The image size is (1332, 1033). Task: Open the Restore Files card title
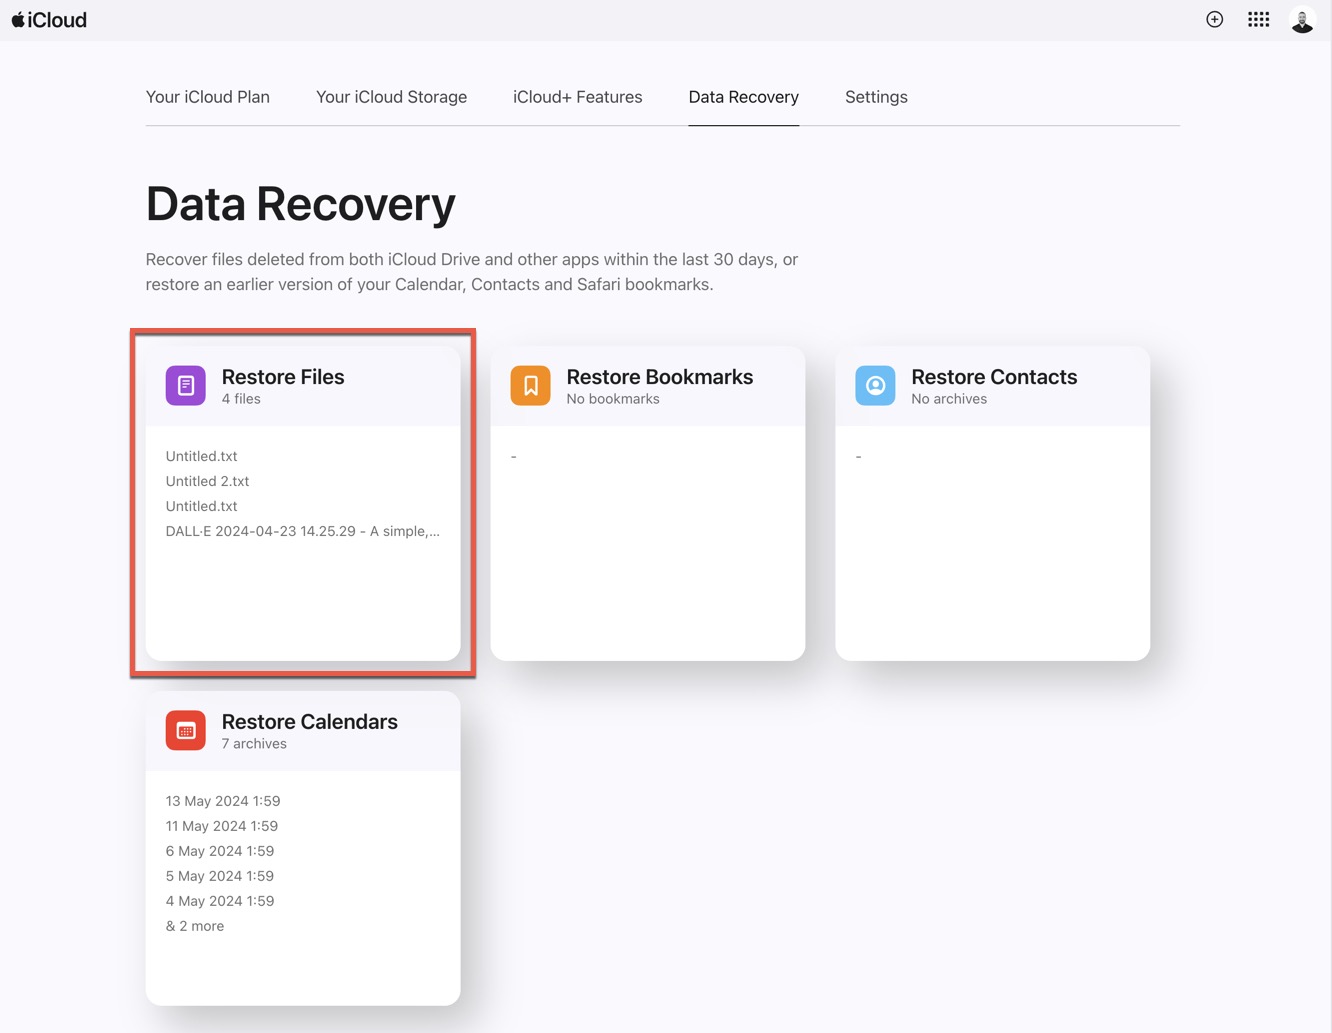click(x=283, y=377)
